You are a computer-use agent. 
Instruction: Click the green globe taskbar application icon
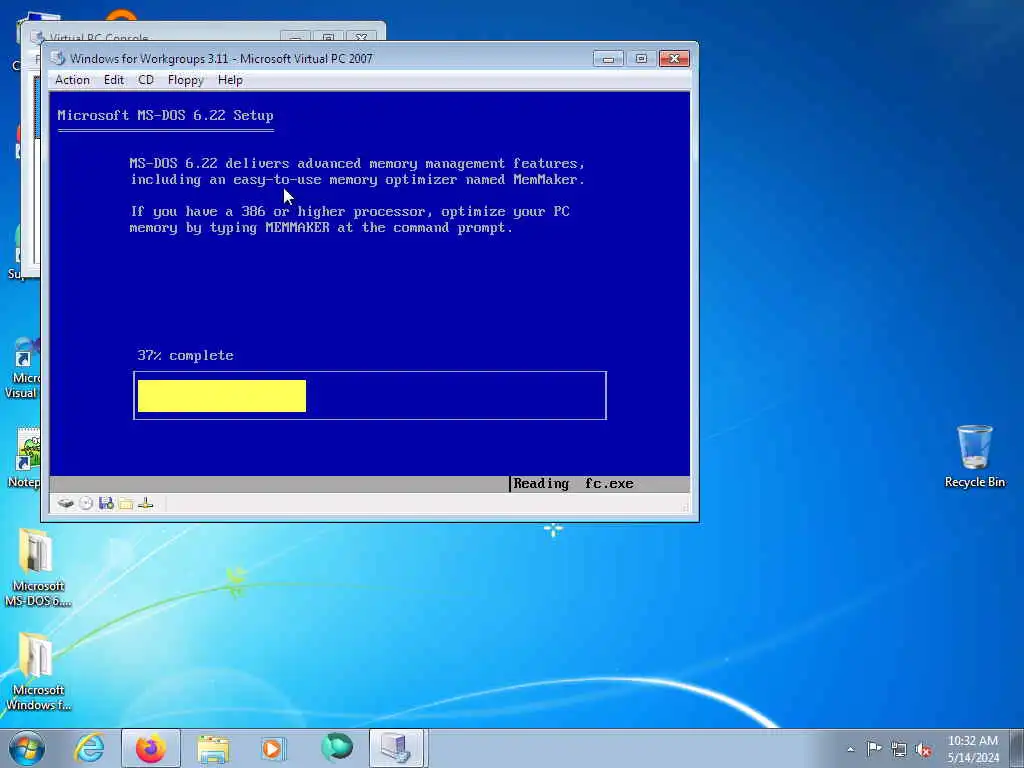(x=337, y=748)
